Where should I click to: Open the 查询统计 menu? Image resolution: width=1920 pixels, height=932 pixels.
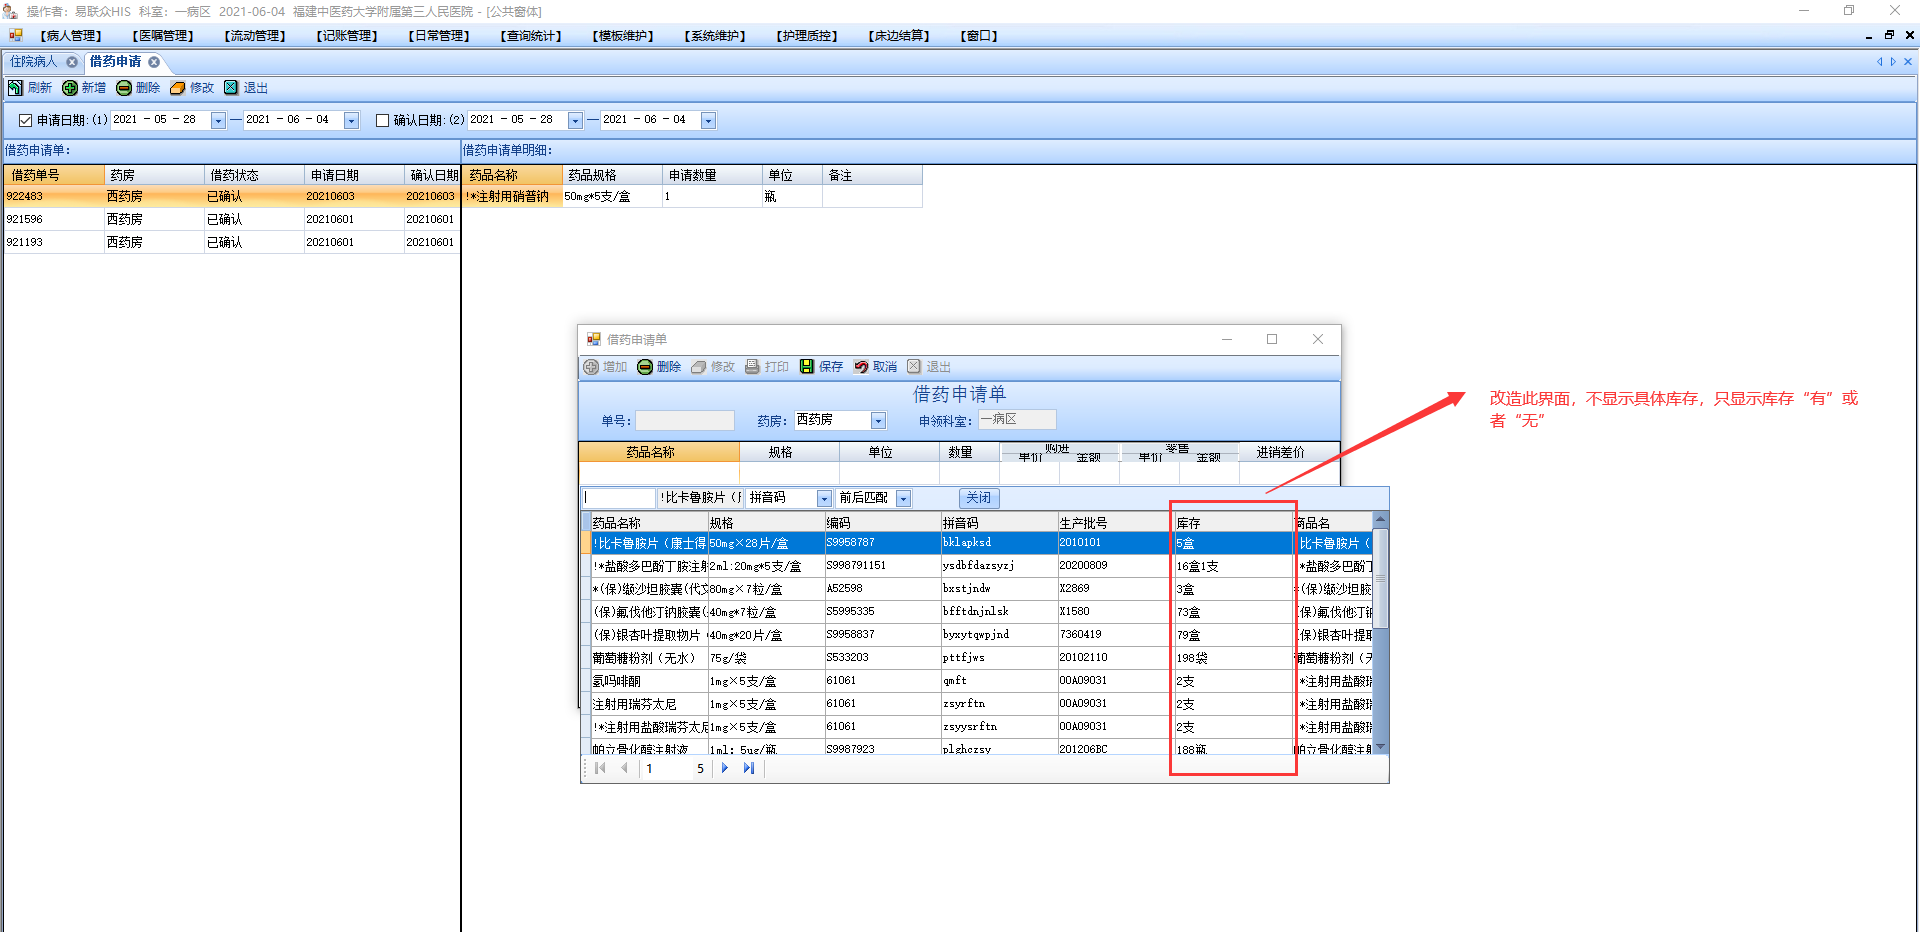[531, 36]
